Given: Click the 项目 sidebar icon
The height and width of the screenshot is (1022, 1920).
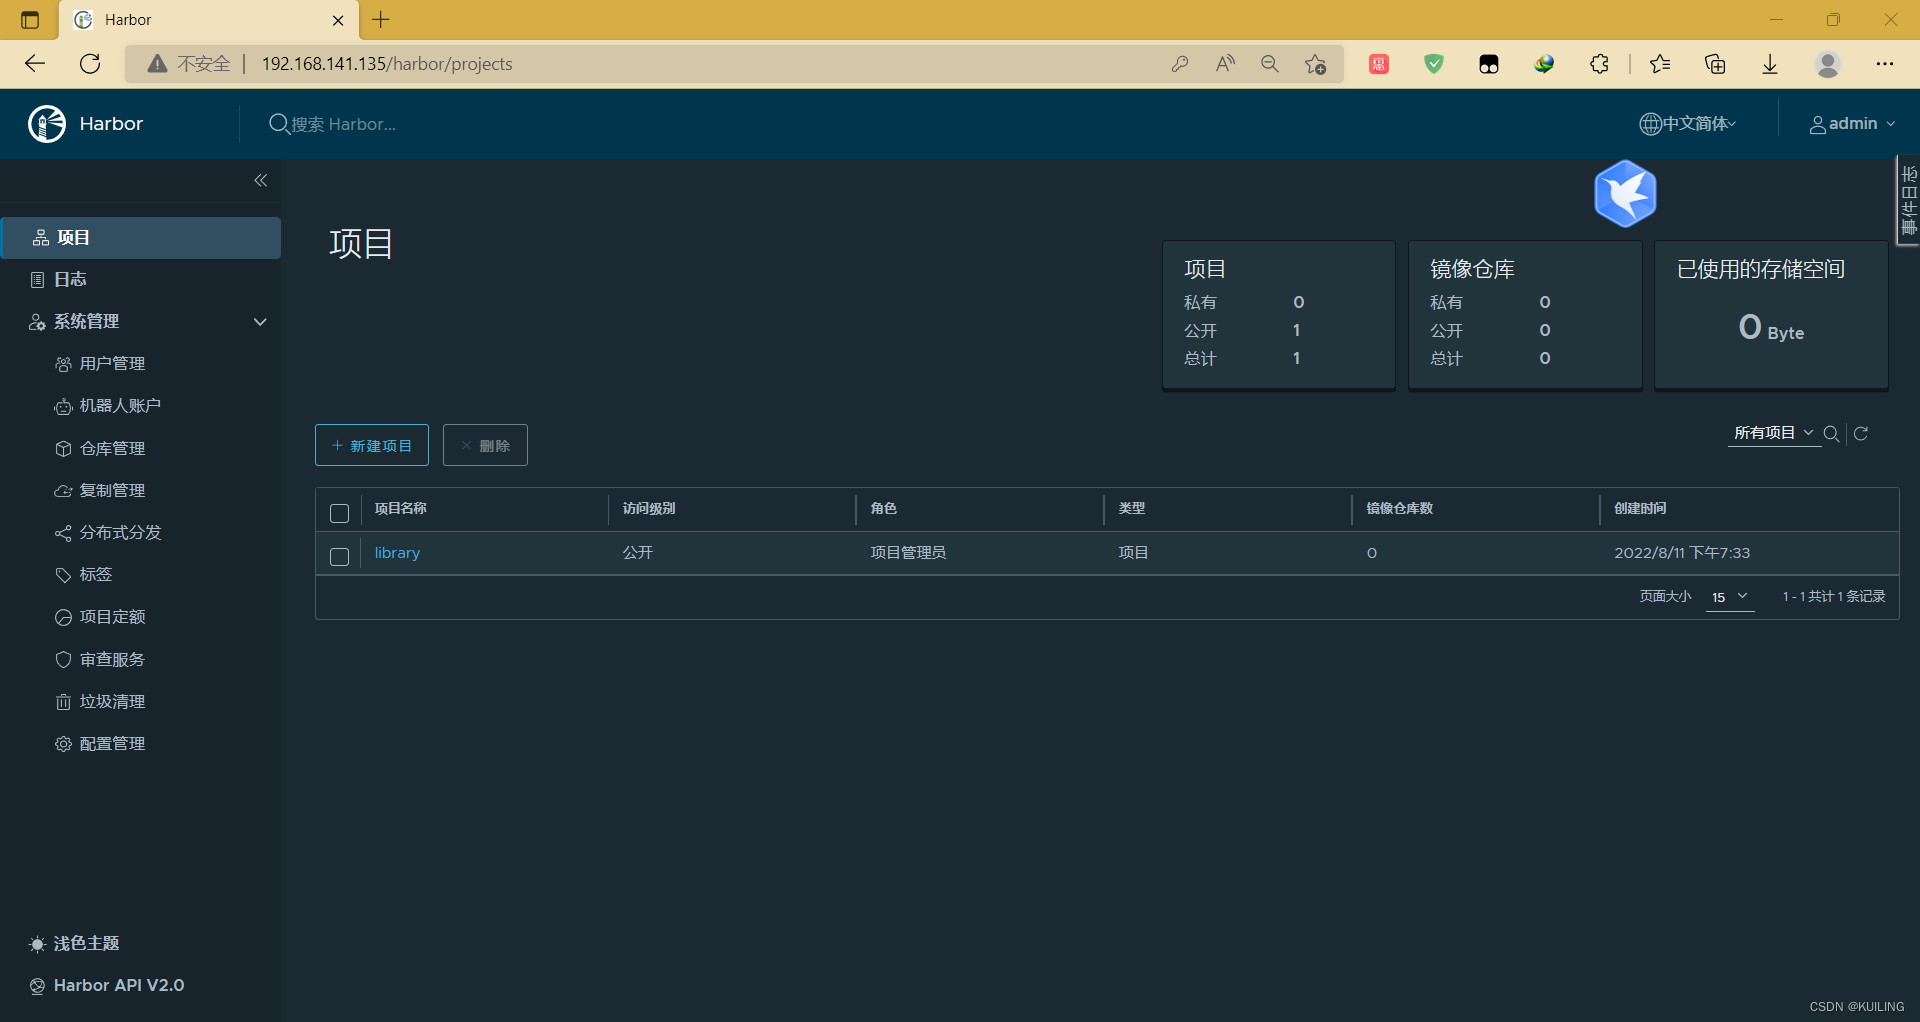Looking at the screenshot, I should click(x=41, y=238).
